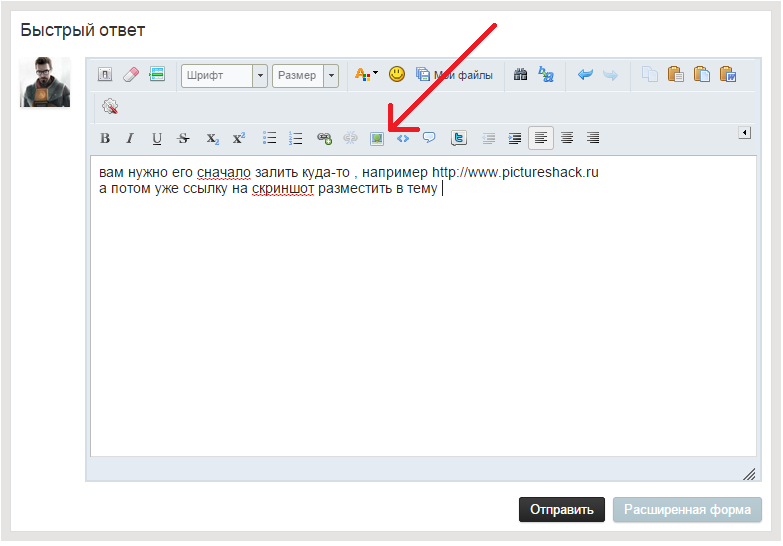The height and width of the screenshot is (546, 783).
Task: Click the gear editor options icon
Action: point(110,106)
